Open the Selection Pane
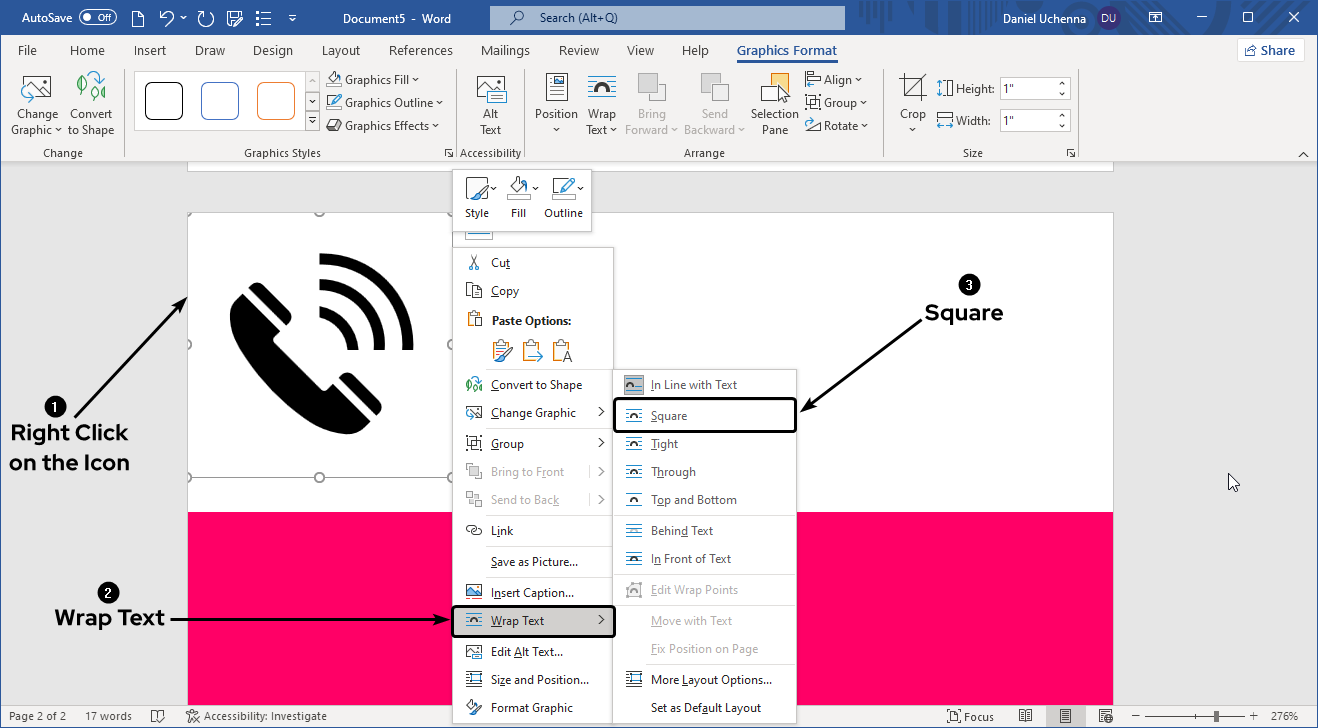 775,104
